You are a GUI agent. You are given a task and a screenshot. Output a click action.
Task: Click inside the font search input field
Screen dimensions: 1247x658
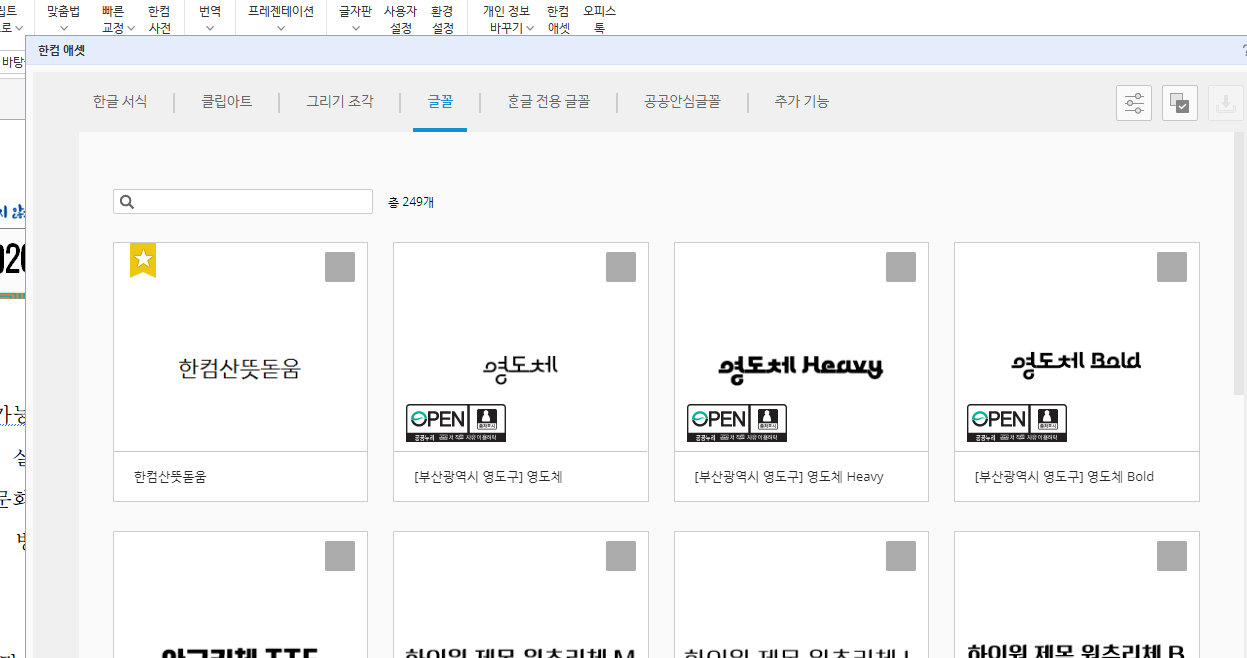click(243, 202)
